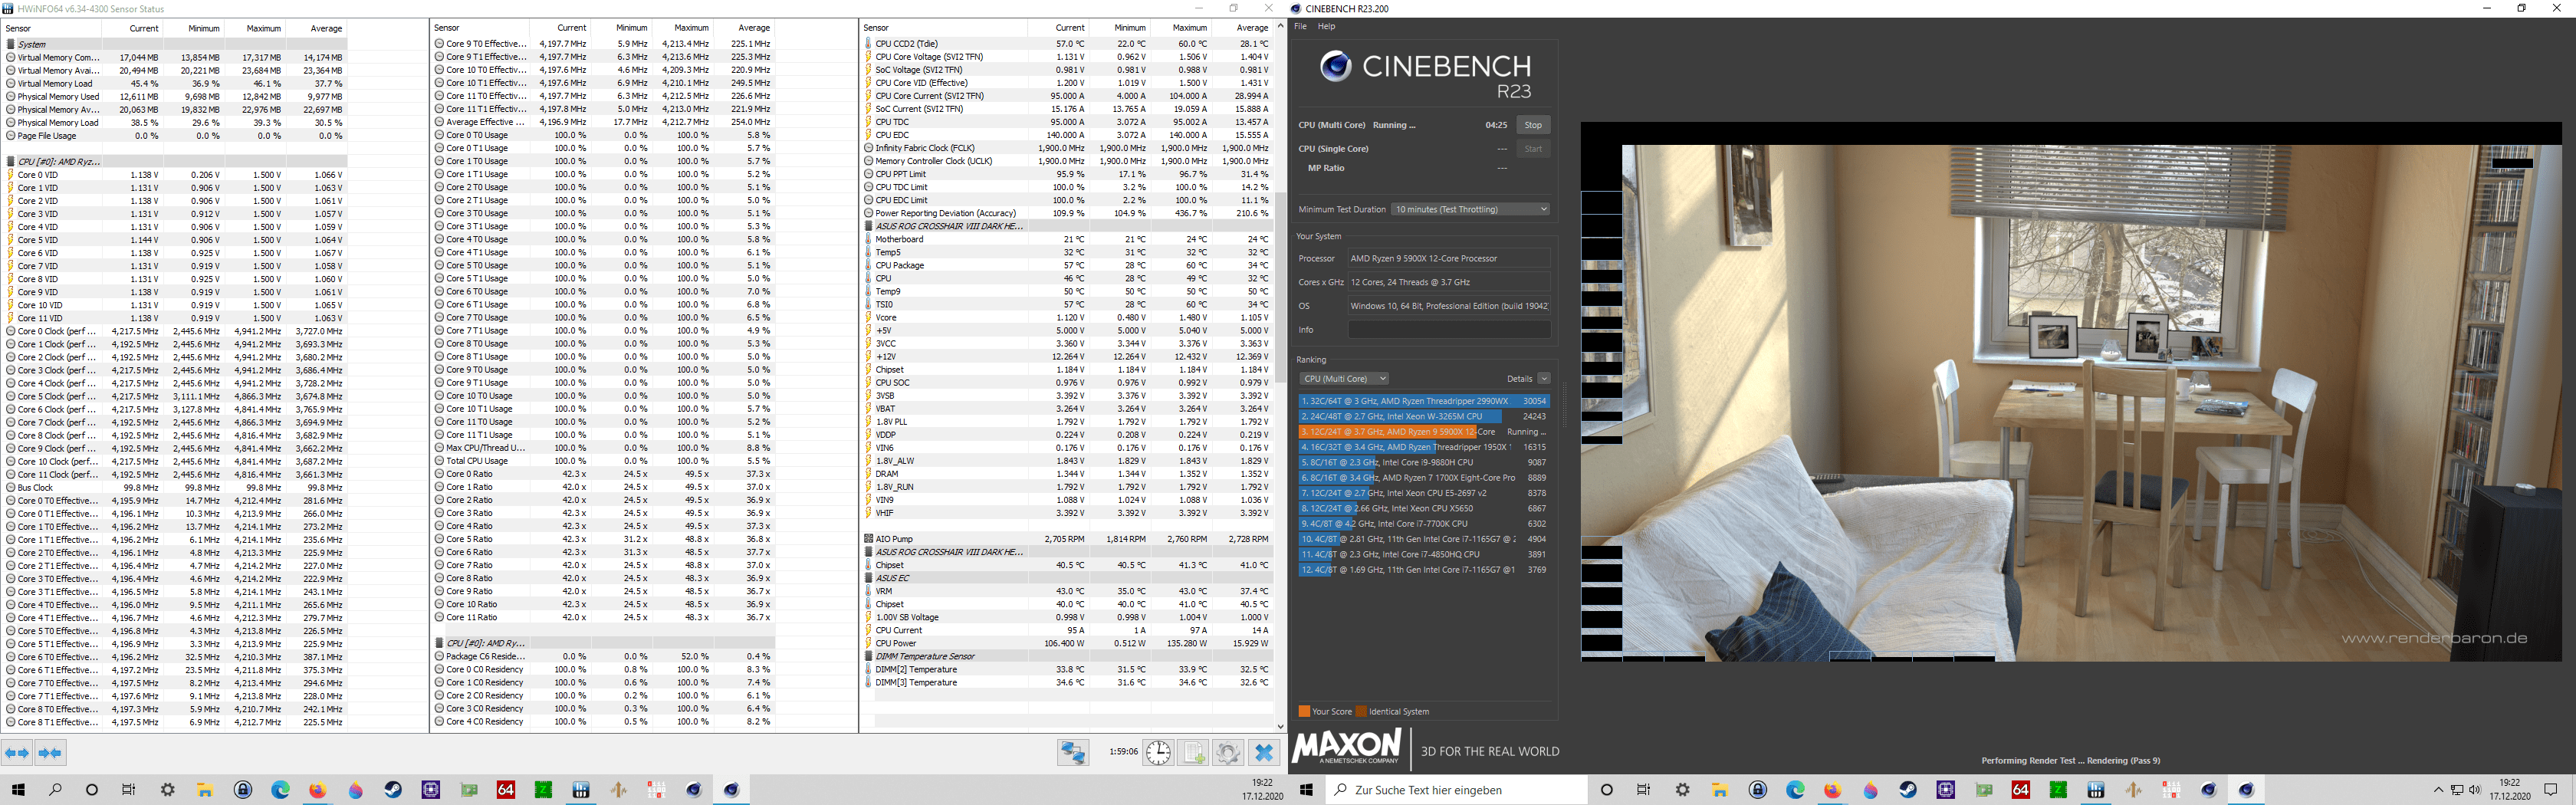Open HWiNFO remote network monitors icon
This screenshot has width=2576, height=805.
click(1073, 753)
